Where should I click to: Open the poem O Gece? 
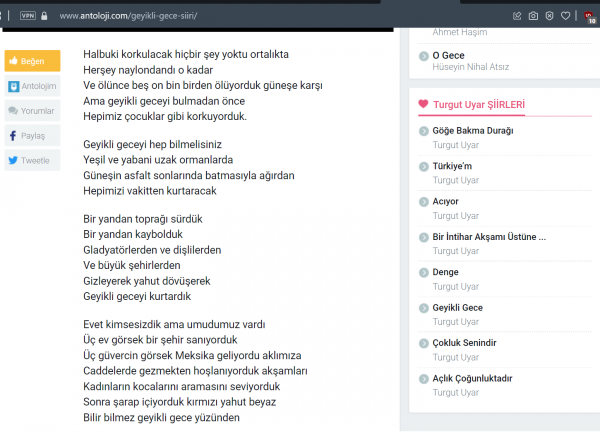coord(448,55)
